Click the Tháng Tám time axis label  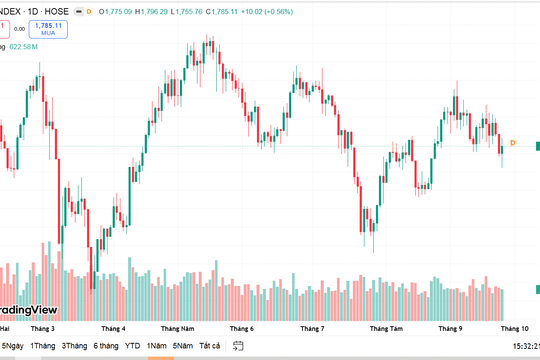(x=386, y=329)
